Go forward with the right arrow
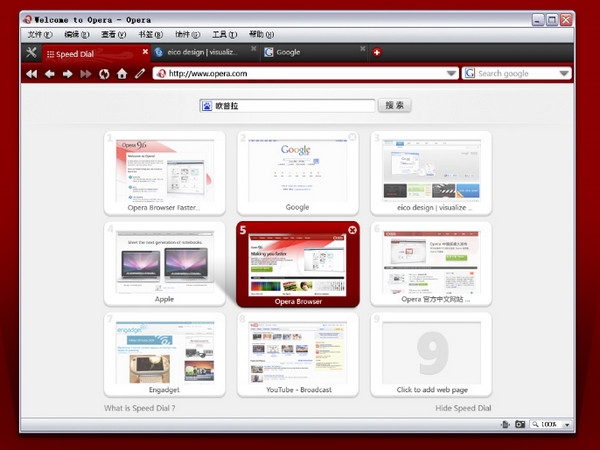Image resolution: width=600 pixels, height=450 pixels. pyautogui.click(x=68, y=74)
